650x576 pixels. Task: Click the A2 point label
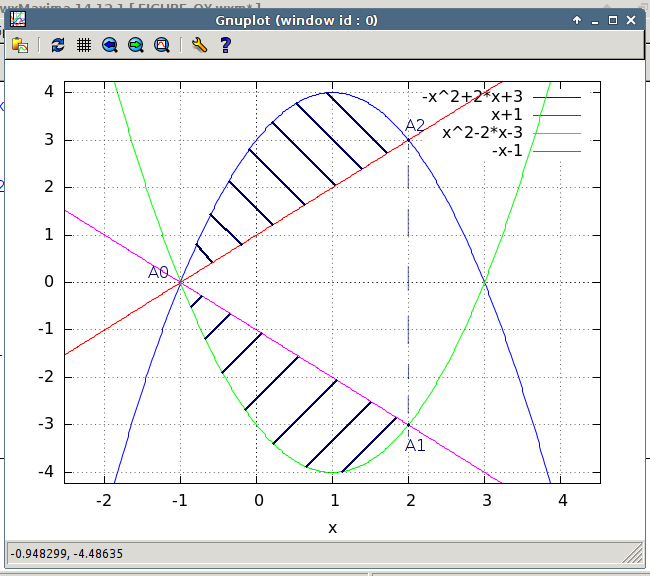coord(415,126)
